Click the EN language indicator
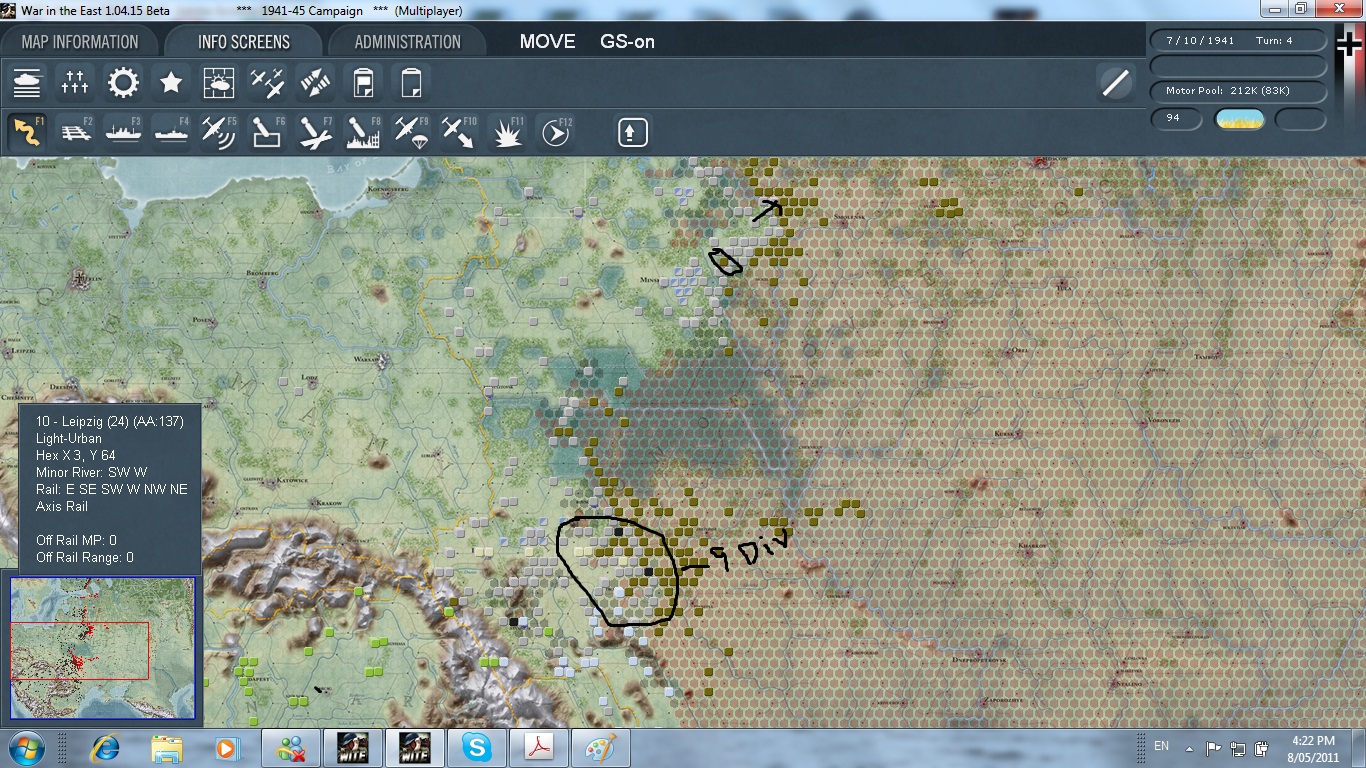Viewport: 1366px width, 768px height. pos(1161,746)
